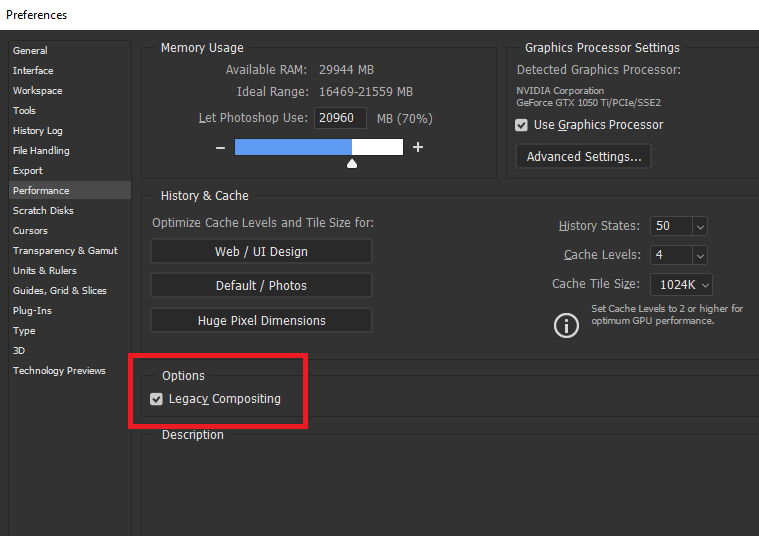
Task: Open Advanced Settings for graphics processor
Action: [x=583, y=157]
